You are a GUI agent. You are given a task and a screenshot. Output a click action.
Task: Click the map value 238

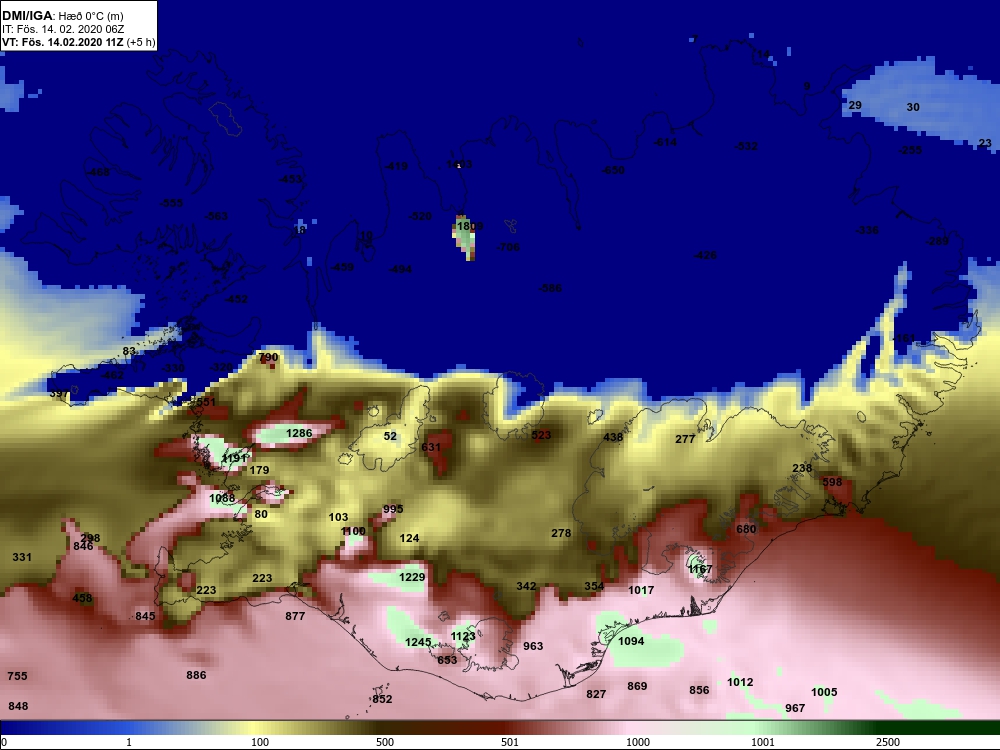pyautogui.click(x=802, y=468)
